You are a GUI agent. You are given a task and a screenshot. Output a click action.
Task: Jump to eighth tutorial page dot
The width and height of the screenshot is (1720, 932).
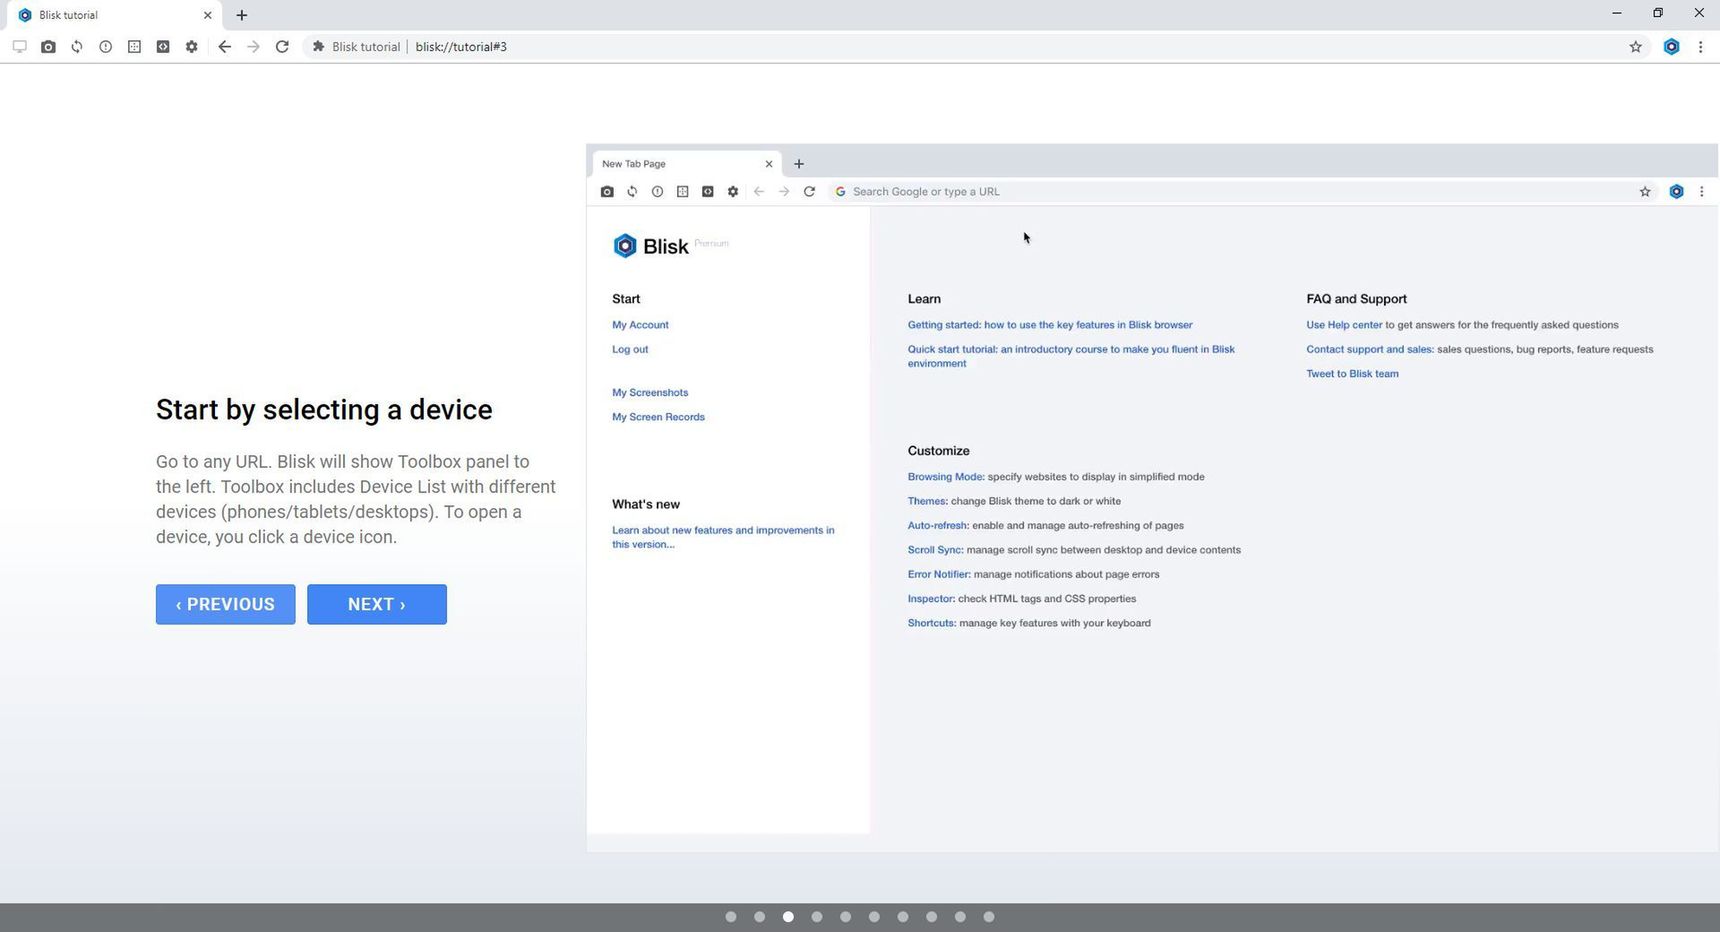[932, 917]
